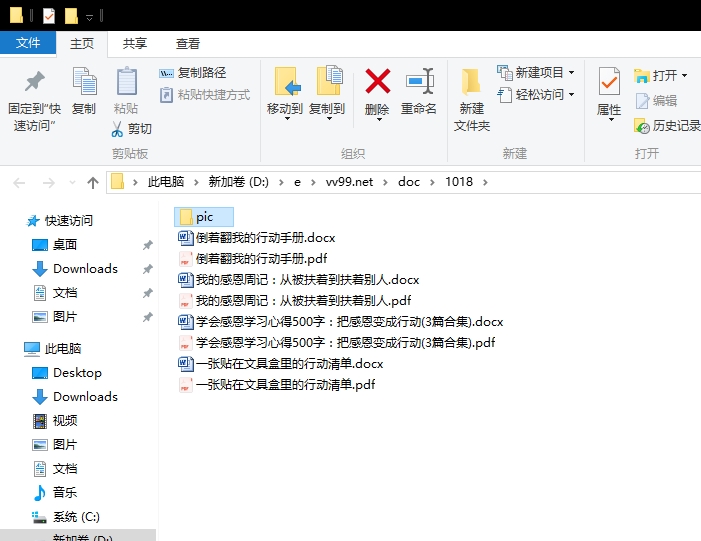The width and height of the screenshot is (701, 541).
Task: Select 倒着翻我的行动手册.docx
Action: tap(257, 238)
